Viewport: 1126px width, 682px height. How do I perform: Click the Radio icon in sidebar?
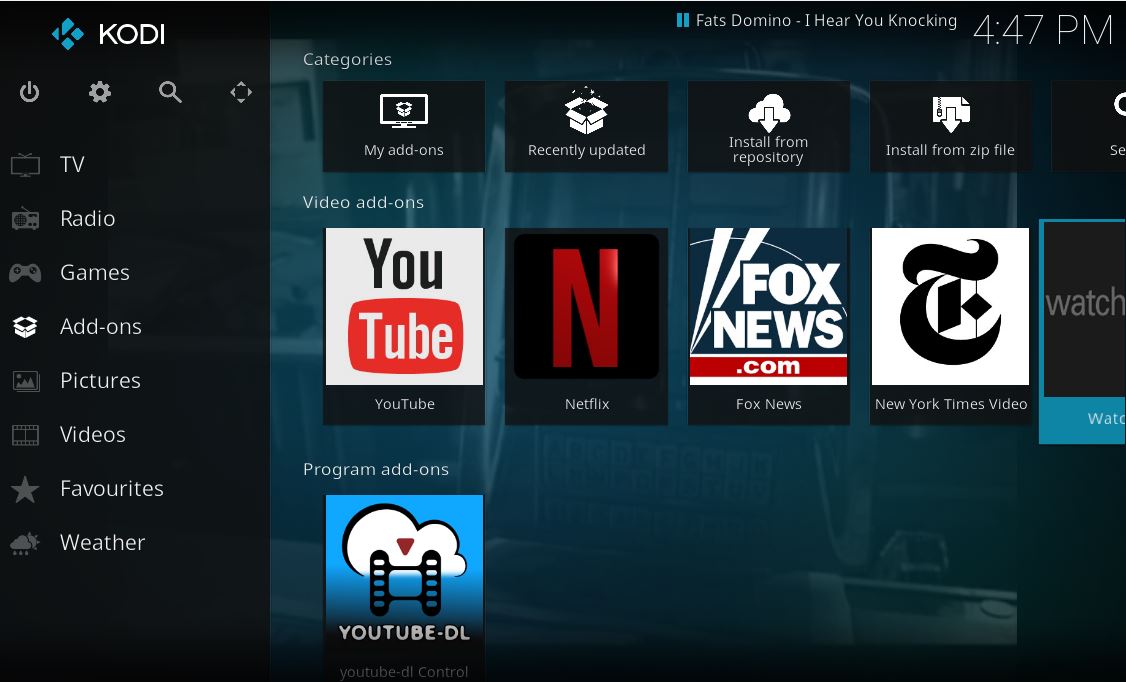click(x=25, y=218)
